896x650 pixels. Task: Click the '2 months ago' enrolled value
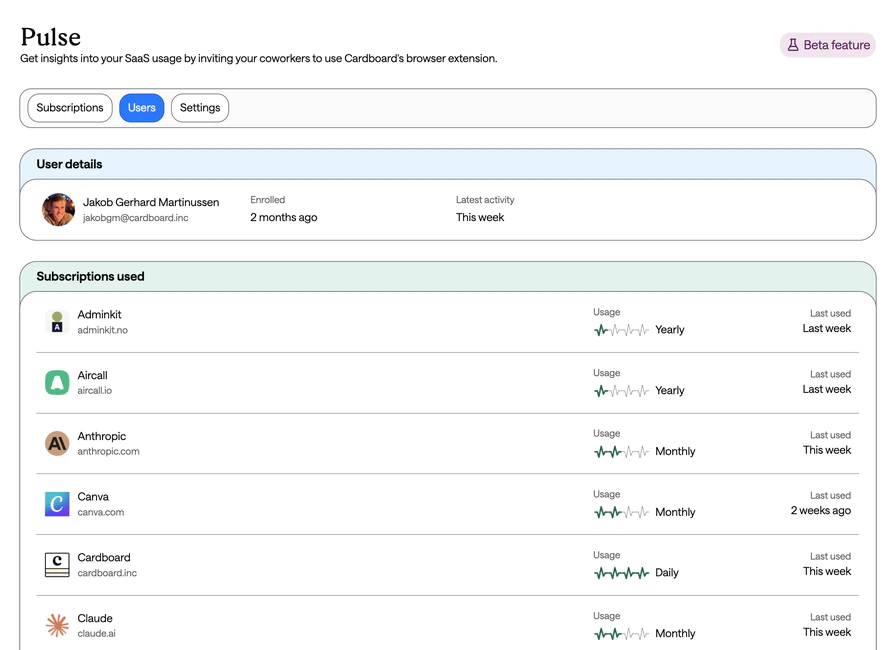point(284,218)
